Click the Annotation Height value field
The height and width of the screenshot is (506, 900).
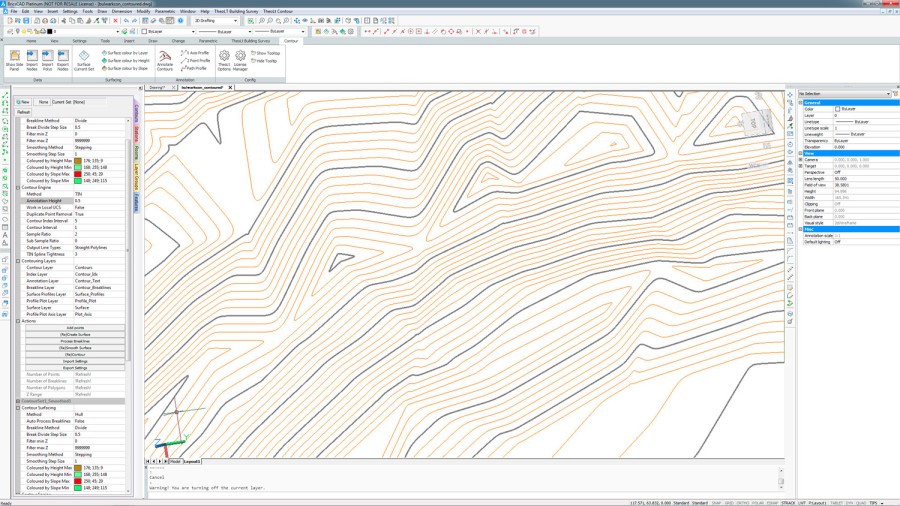99,201
